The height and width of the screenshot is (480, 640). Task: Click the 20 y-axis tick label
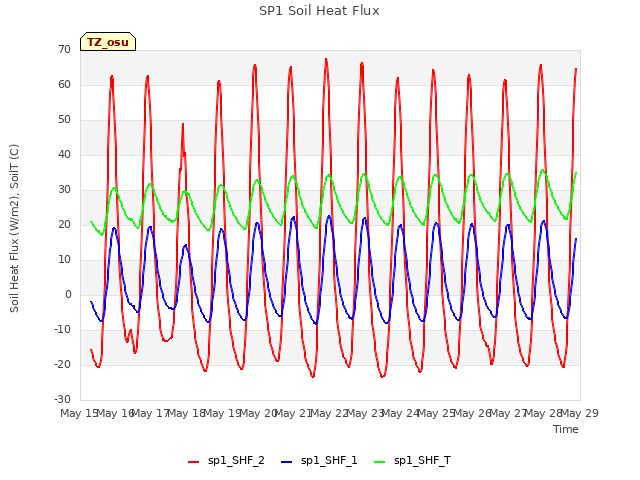[64, 224]
